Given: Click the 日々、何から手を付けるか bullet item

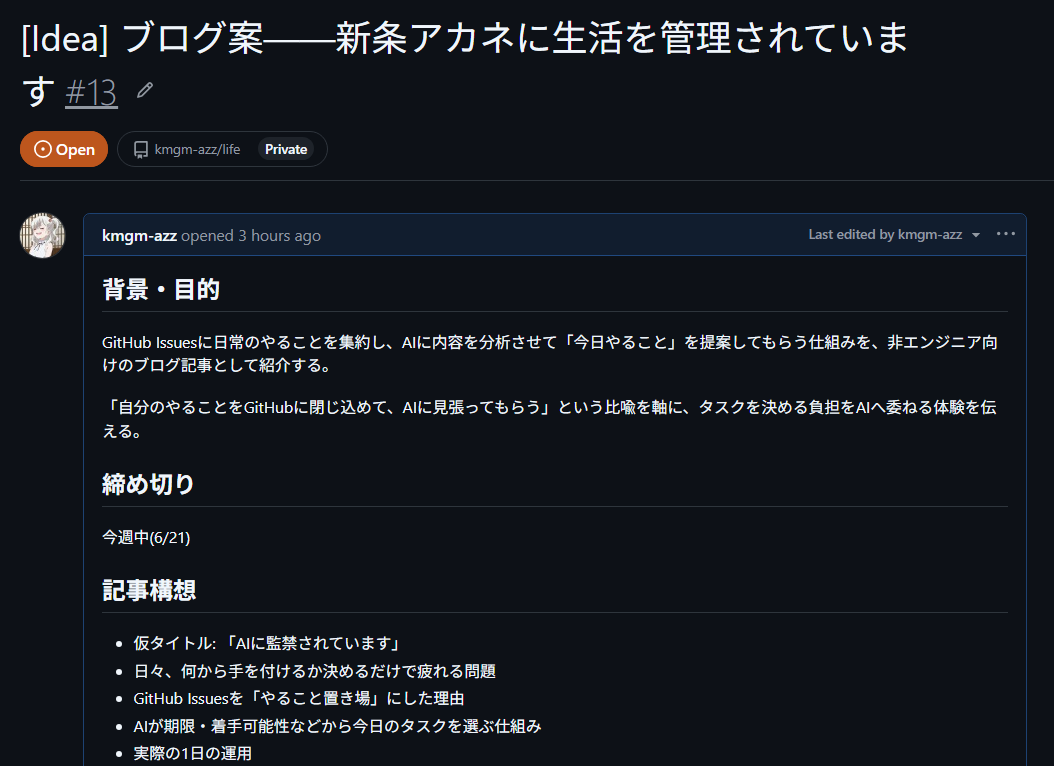Looking at the screenshot, I should pyautogui.click(x=315, y=671).
